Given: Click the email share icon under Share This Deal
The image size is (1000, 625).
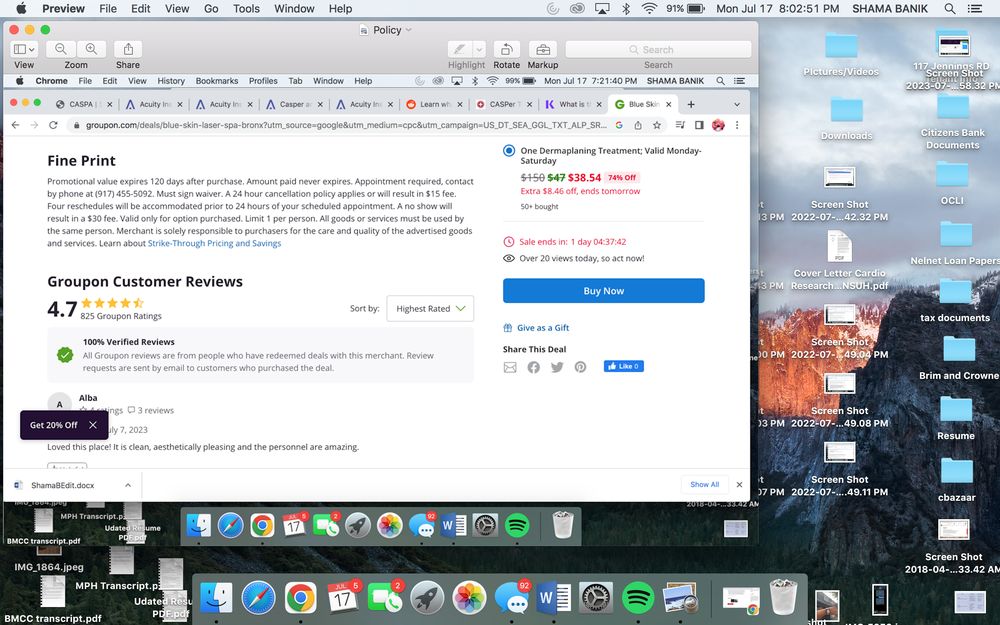Looking at the screenshot, I should (510, 367).
